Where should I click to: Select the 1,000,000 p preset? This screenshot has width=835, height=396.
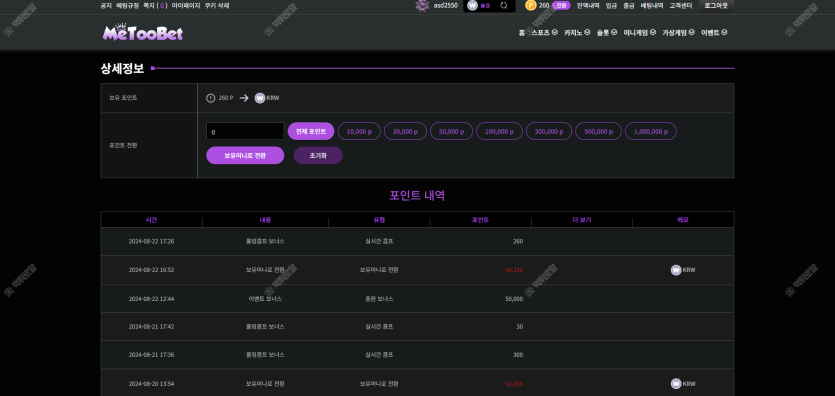pos(651,131)
